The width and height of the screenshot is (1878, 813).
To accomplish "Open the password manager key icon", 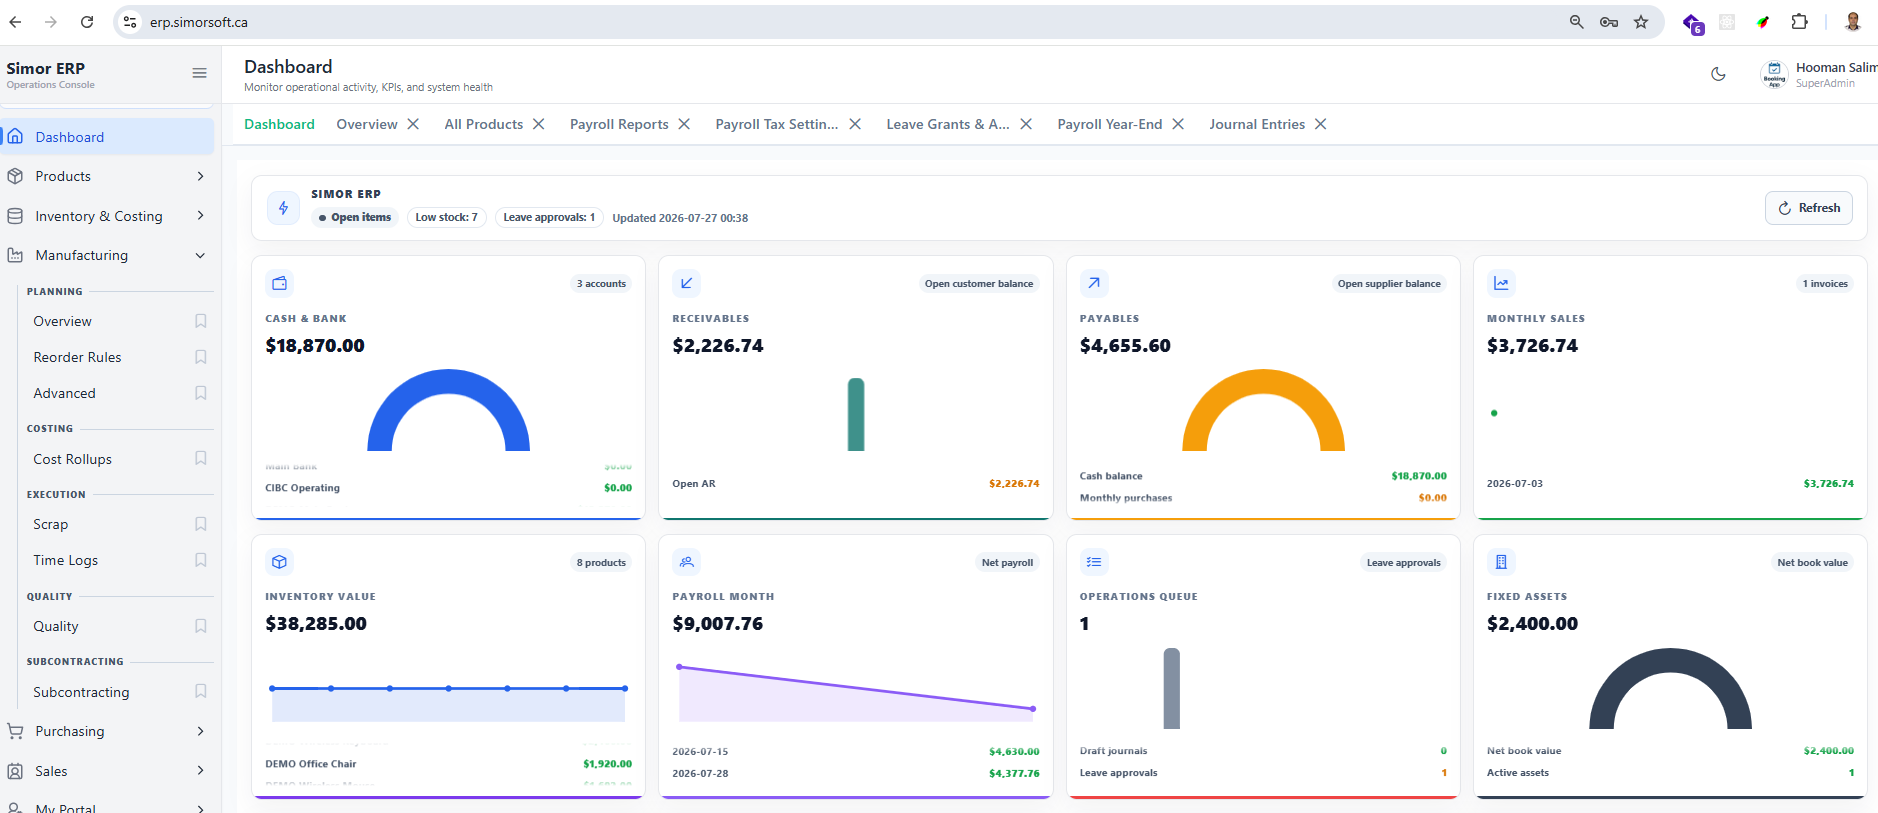I will [x=1609, y=22].
